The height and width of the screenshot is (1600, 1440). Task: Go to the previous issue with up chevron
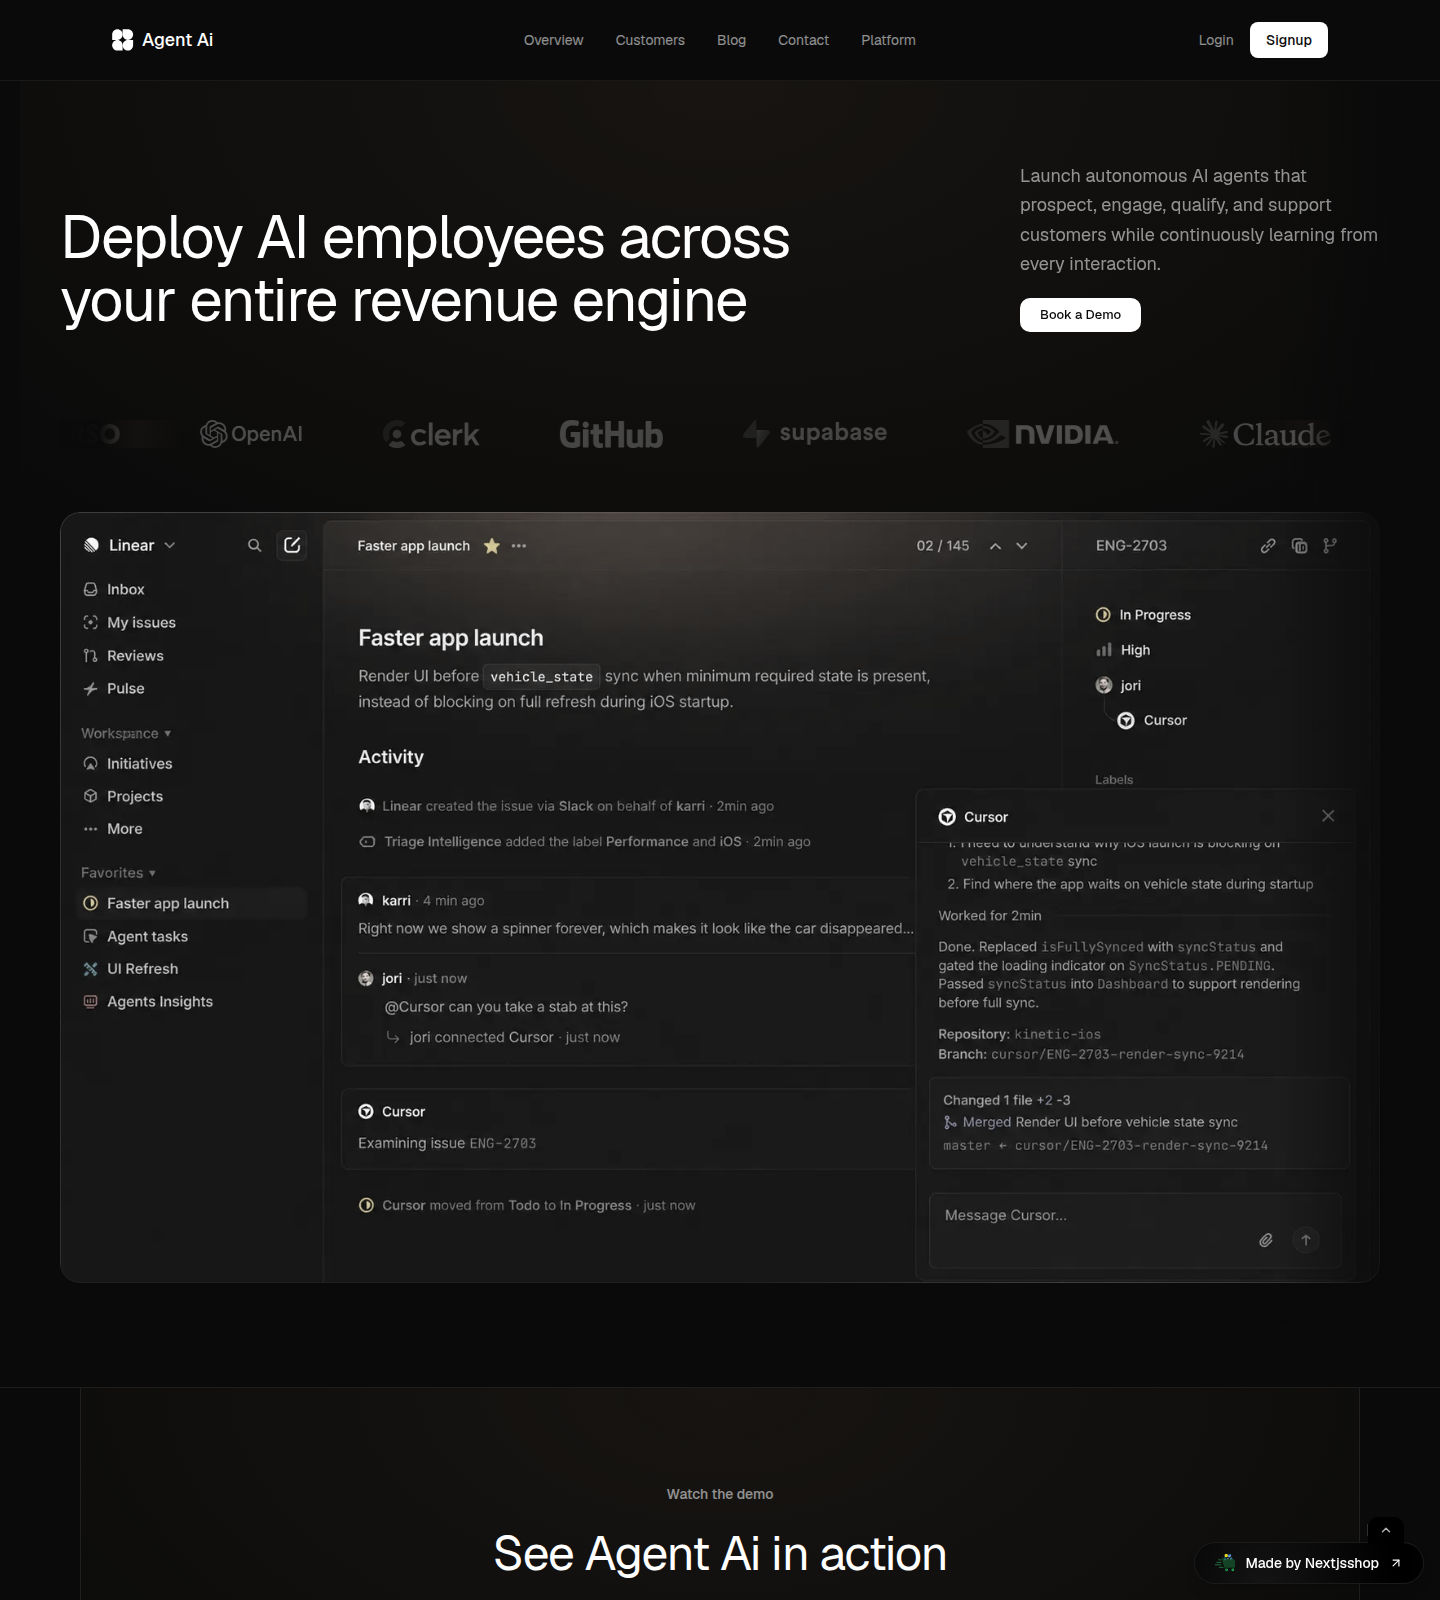coord(995,546)
